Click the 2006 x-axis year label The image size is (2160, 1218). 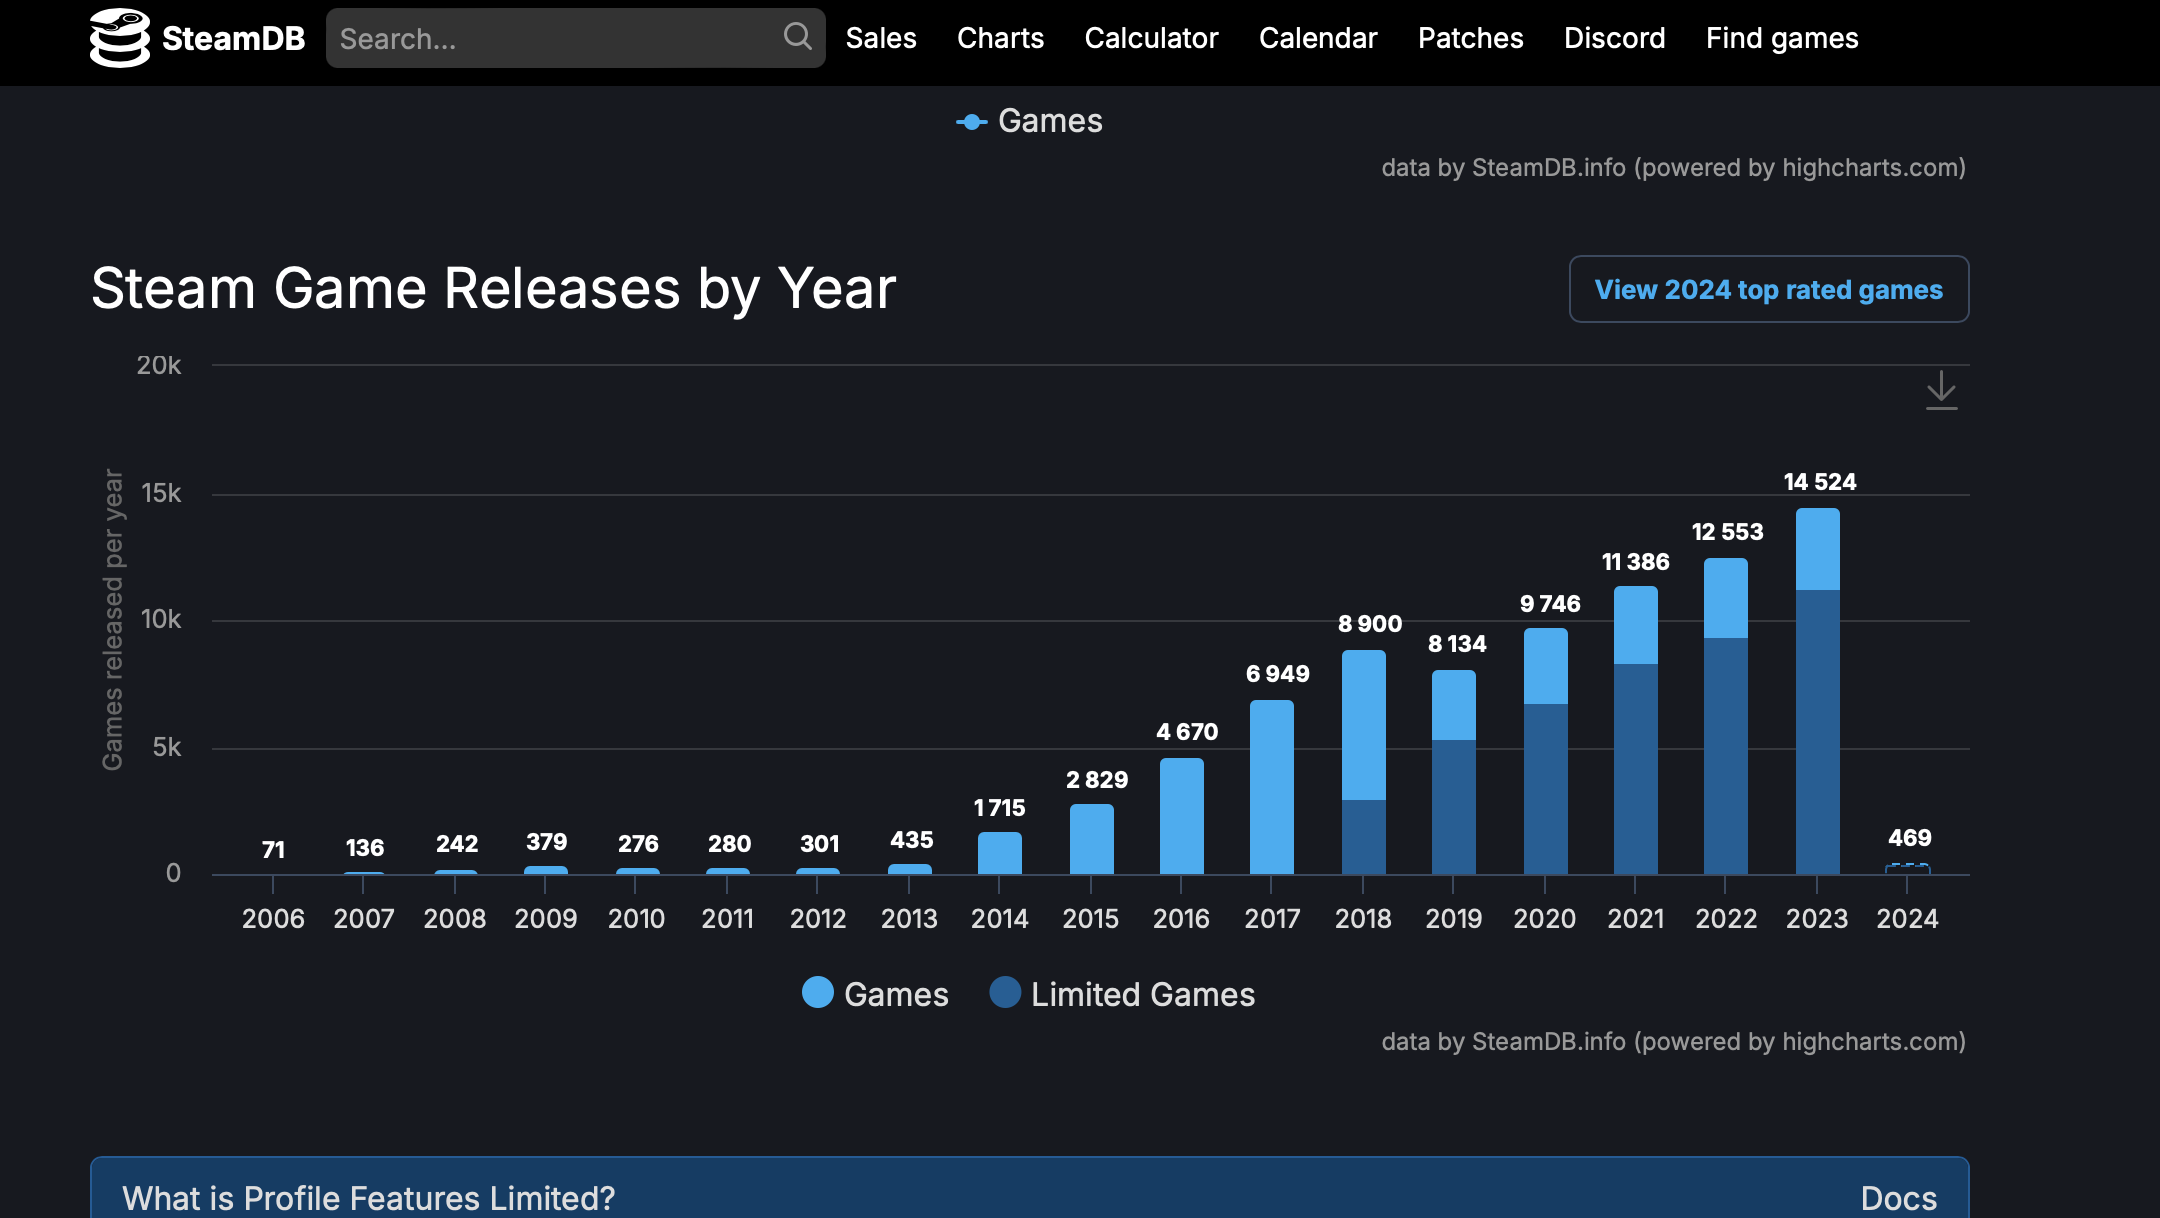(273, 918)
